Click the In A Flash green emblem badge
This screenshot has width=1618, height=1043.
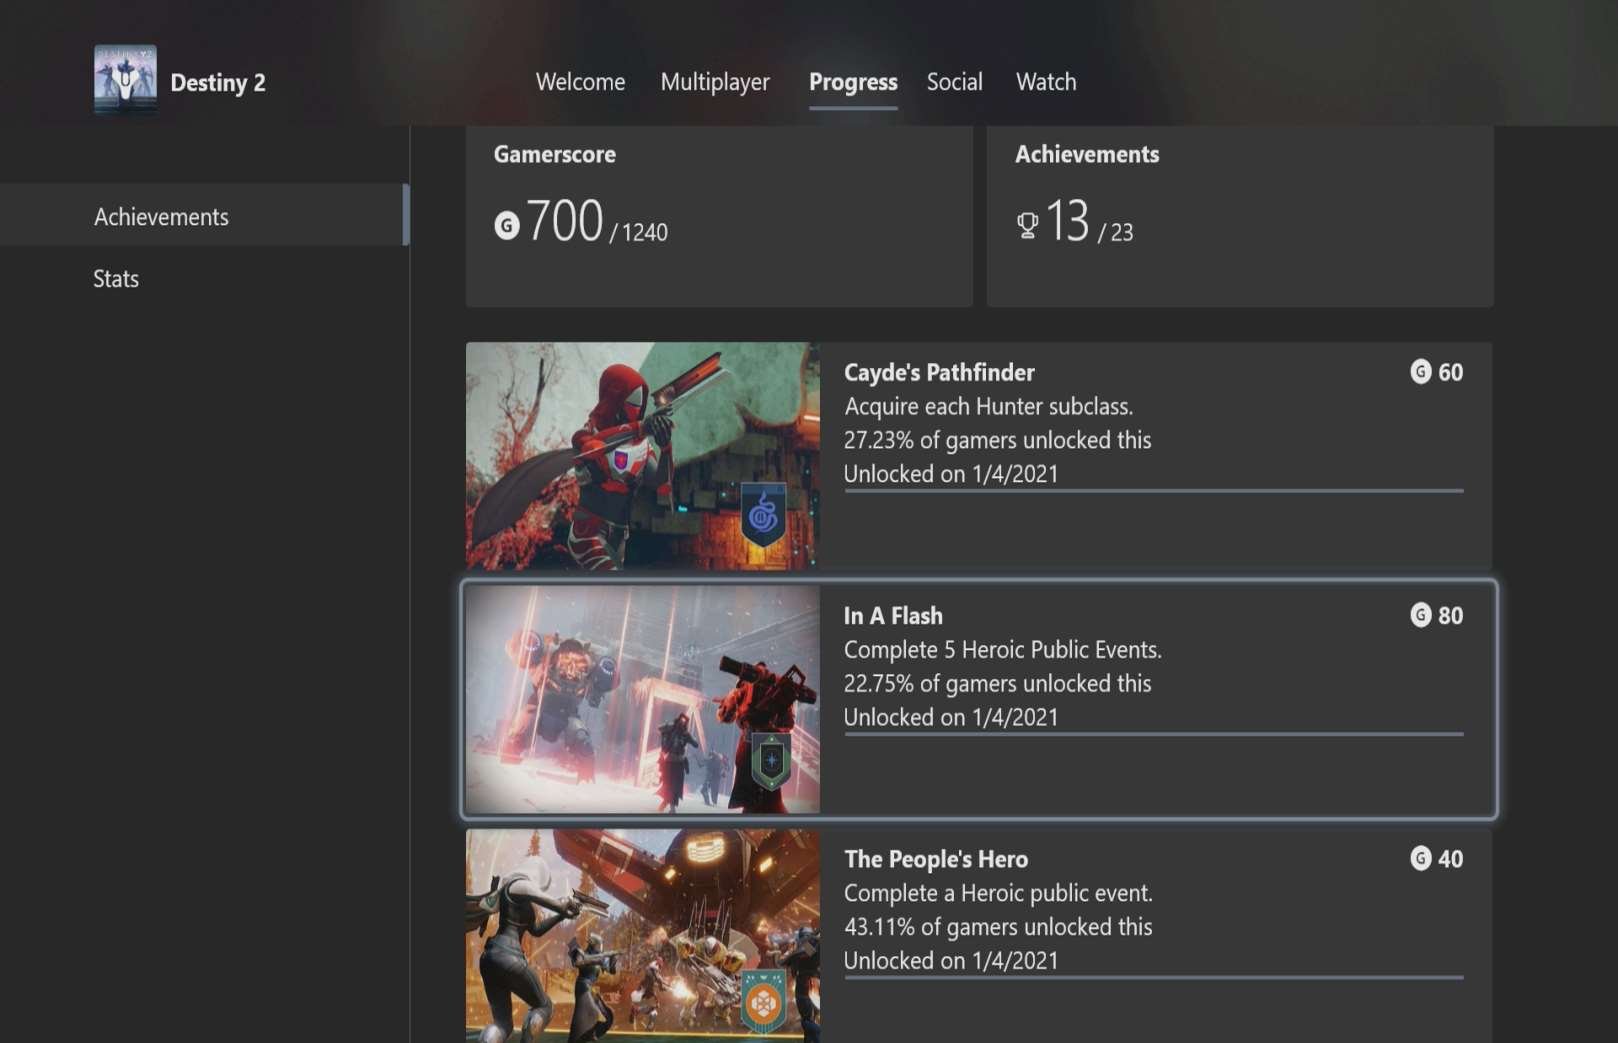pyautogui.click(x=771, y=761)
